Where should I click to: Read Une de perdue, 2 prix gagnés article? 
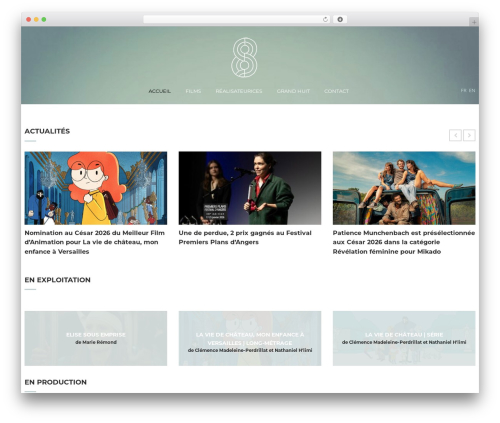(245, 237)
